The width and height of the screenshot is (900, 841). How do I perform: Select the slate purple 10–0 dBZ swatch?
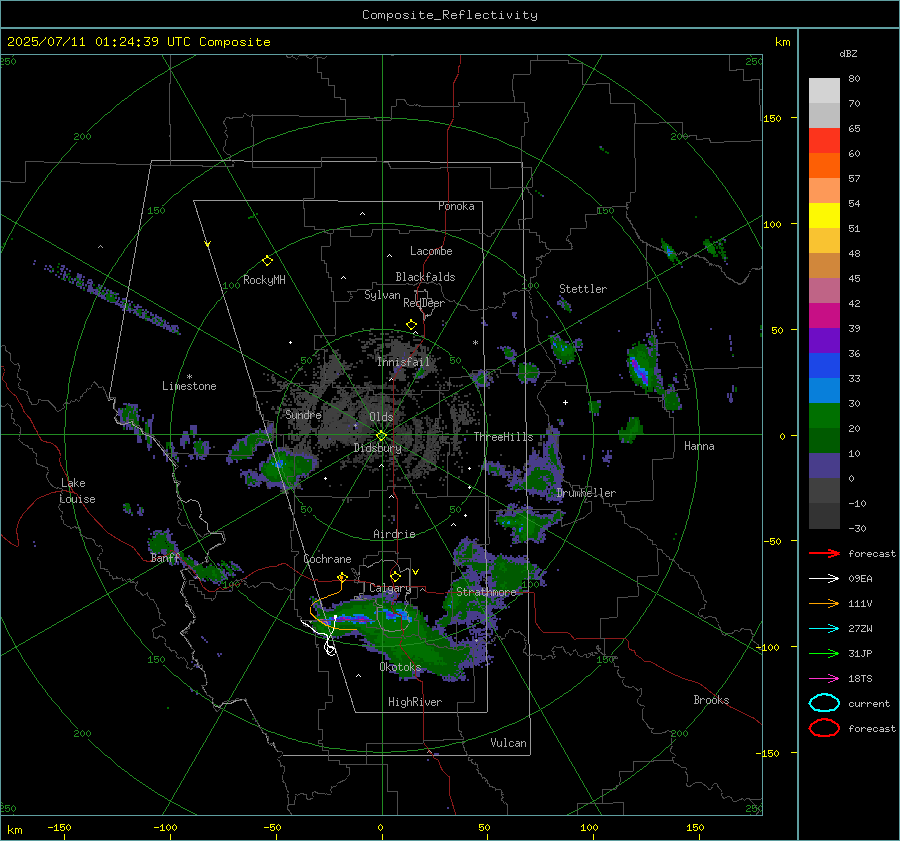(824, 465)
